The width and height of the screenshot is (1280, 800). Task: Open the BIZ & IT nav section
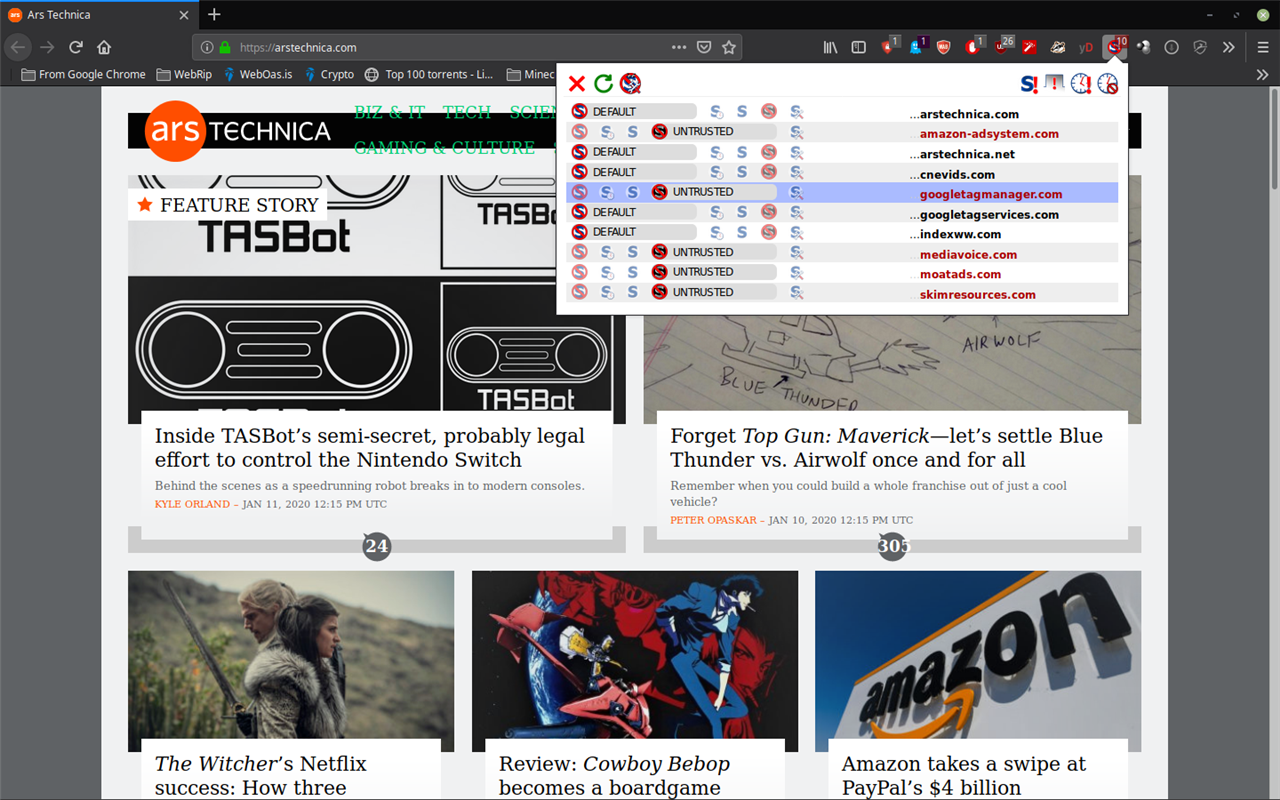(389, 112)
